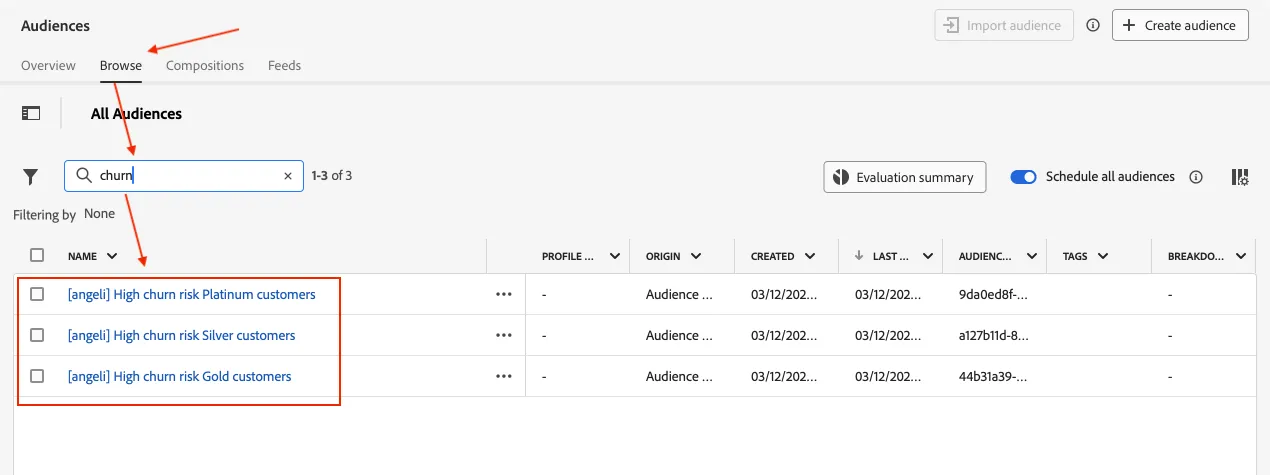Go to the Feeds tab
The image size is (1270, 475).
[284, 65]
